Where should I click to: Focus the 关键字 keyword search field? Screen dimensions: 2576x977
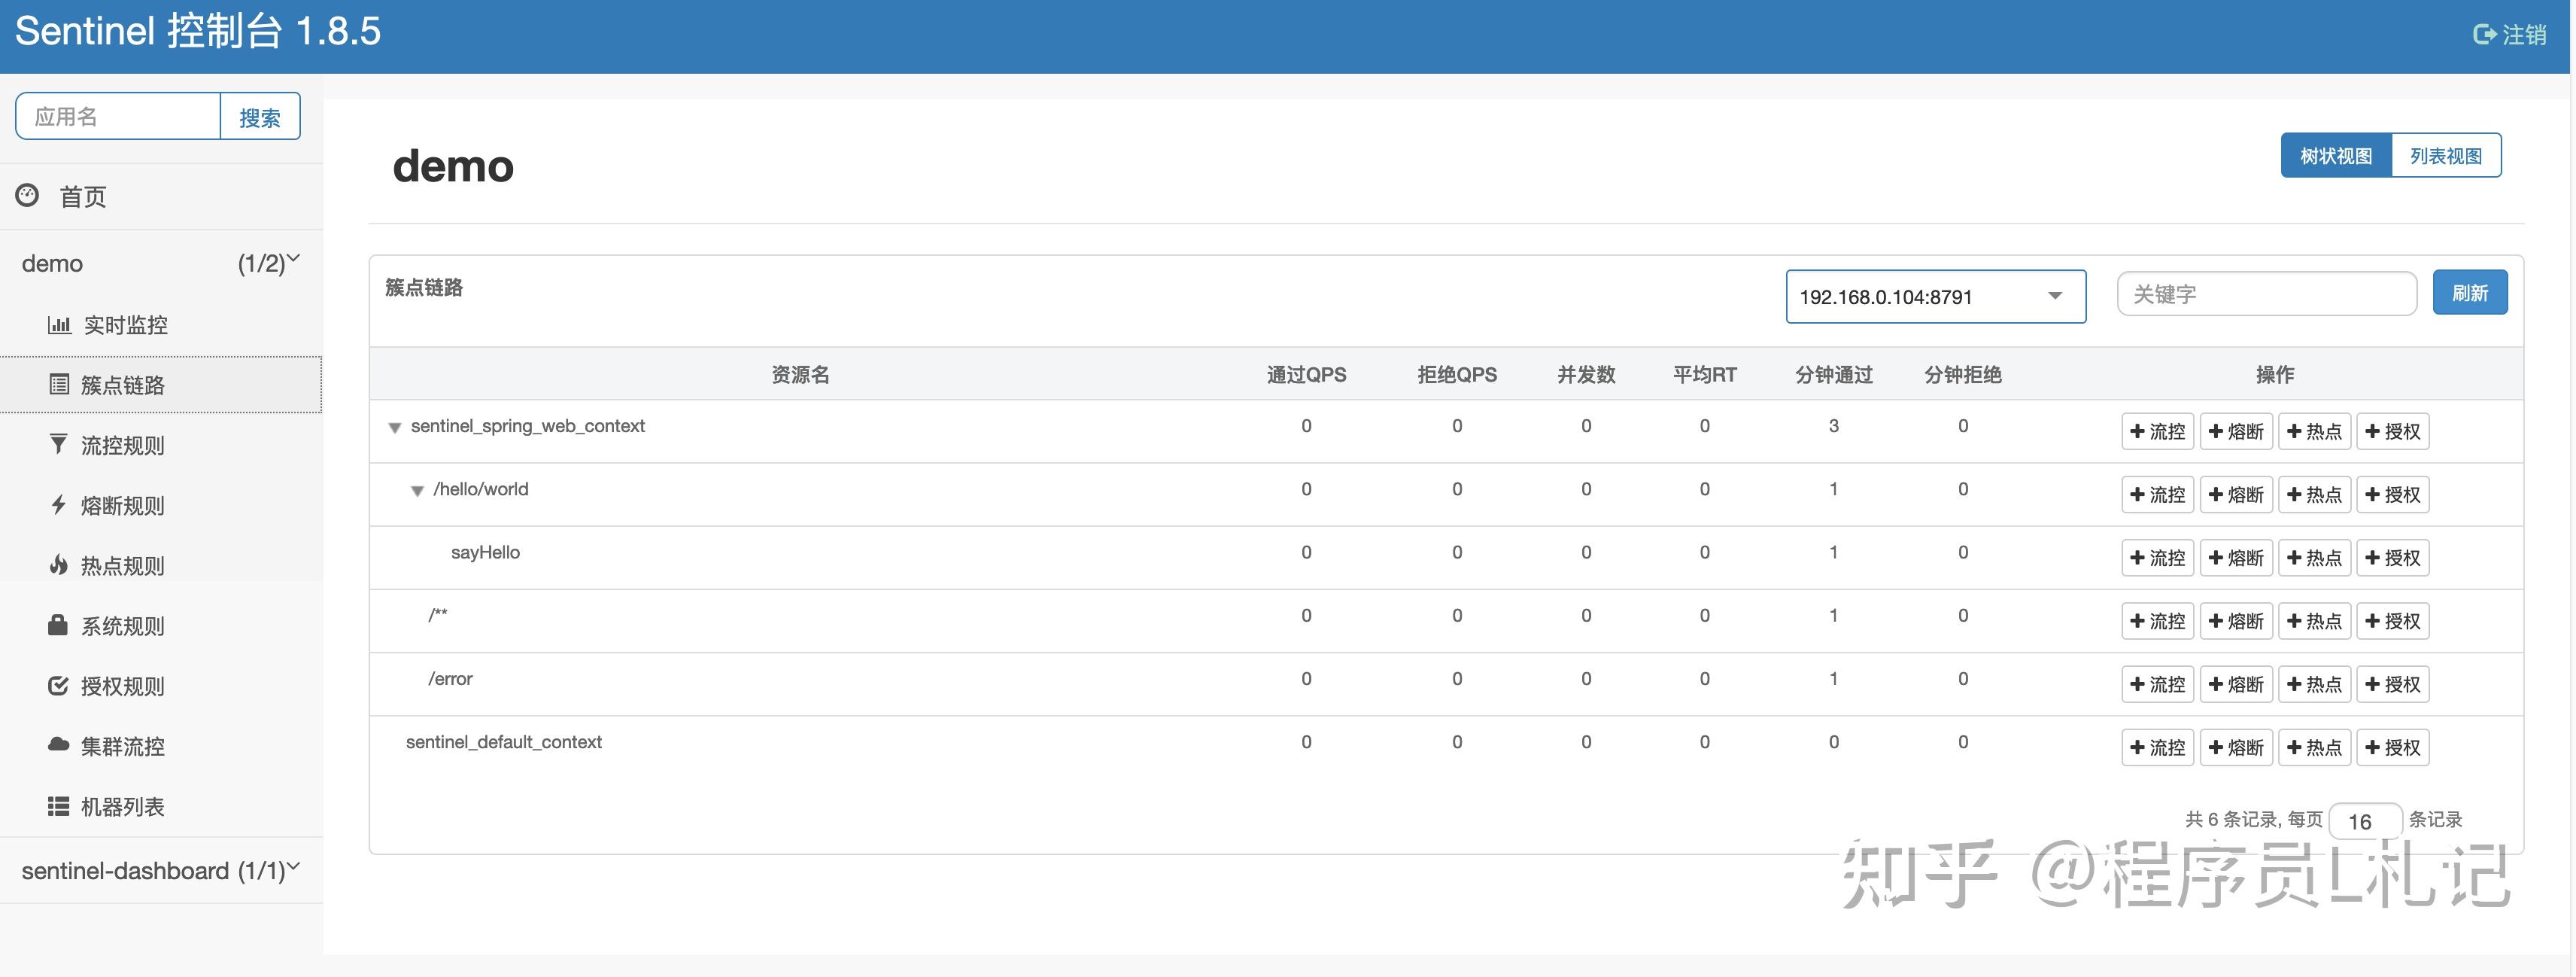[2265, 294]
